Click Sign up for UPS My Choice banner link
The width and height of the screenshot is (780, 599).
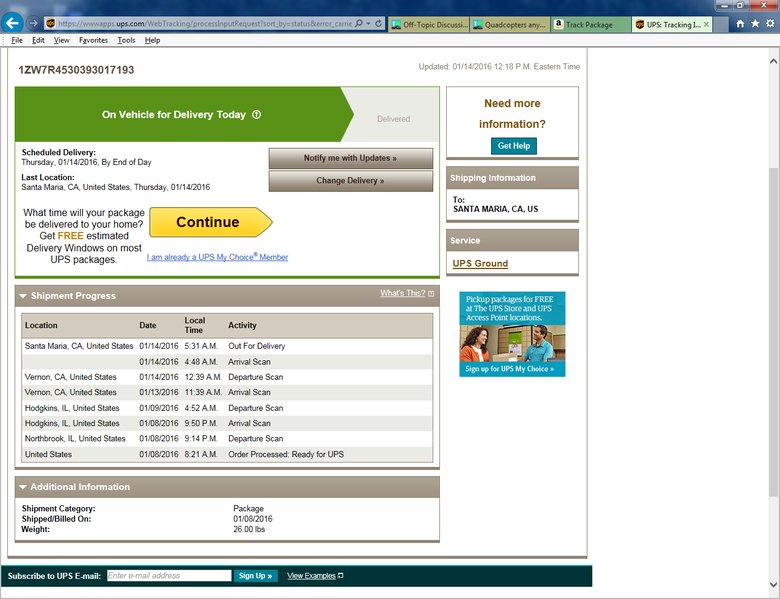(509, 369)
